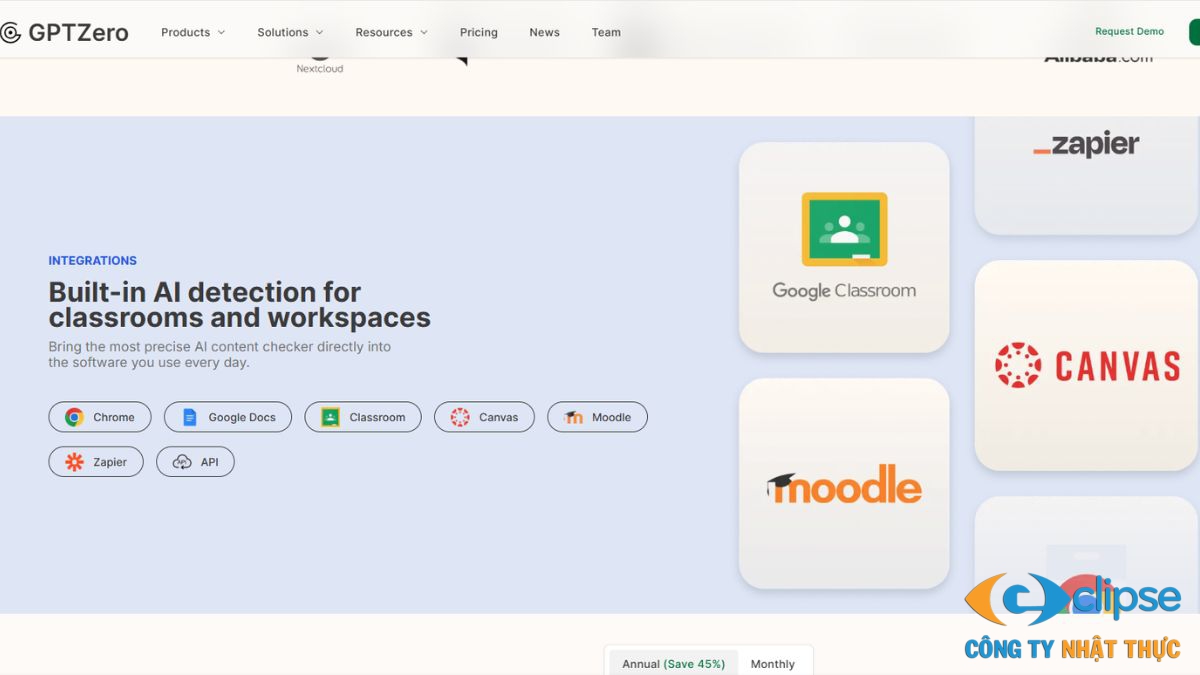This screenshot has width=1200, height=675.
Task: Click the Moodle icon in the Moodle chip
Action: tap(573, 417)
